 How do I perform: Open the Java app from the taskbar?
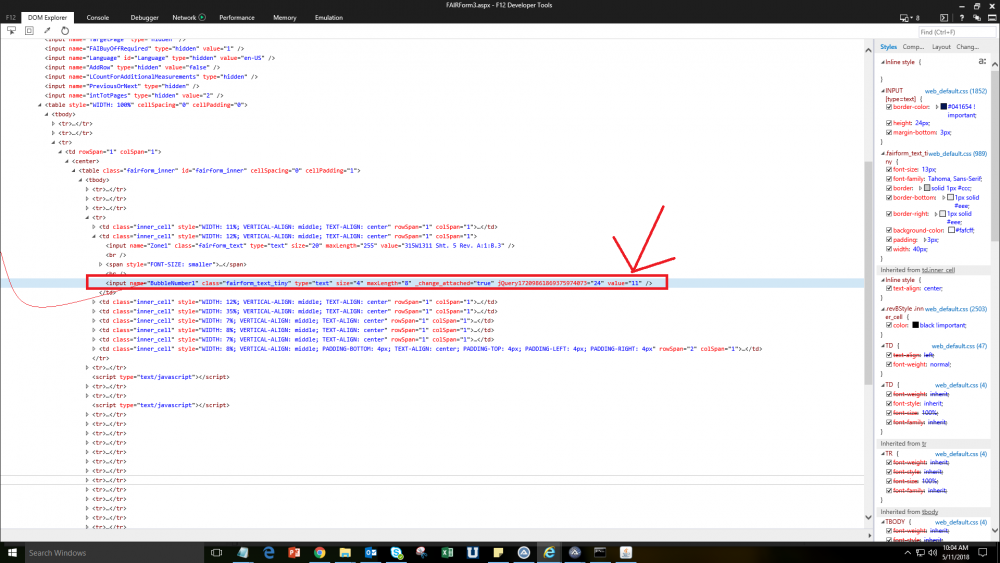[x=626, y=553]
